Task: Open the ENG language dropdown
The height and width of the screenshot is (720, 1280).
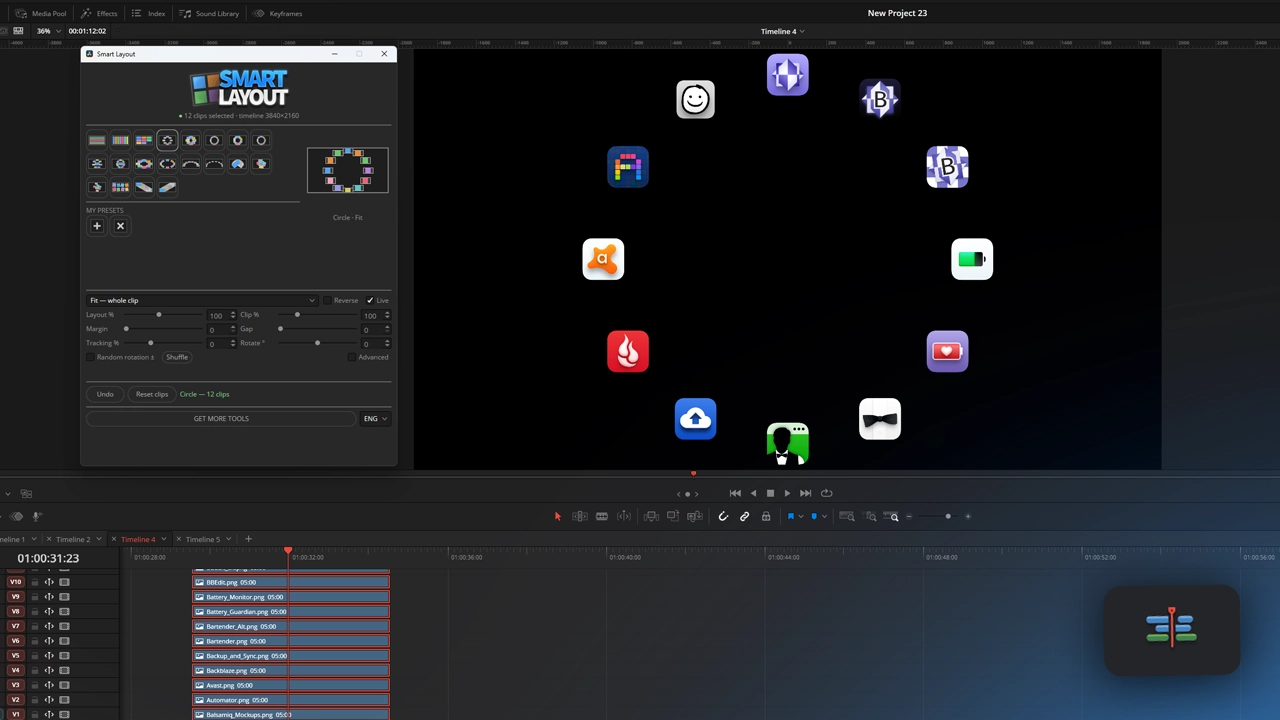Action: point(375,419)
